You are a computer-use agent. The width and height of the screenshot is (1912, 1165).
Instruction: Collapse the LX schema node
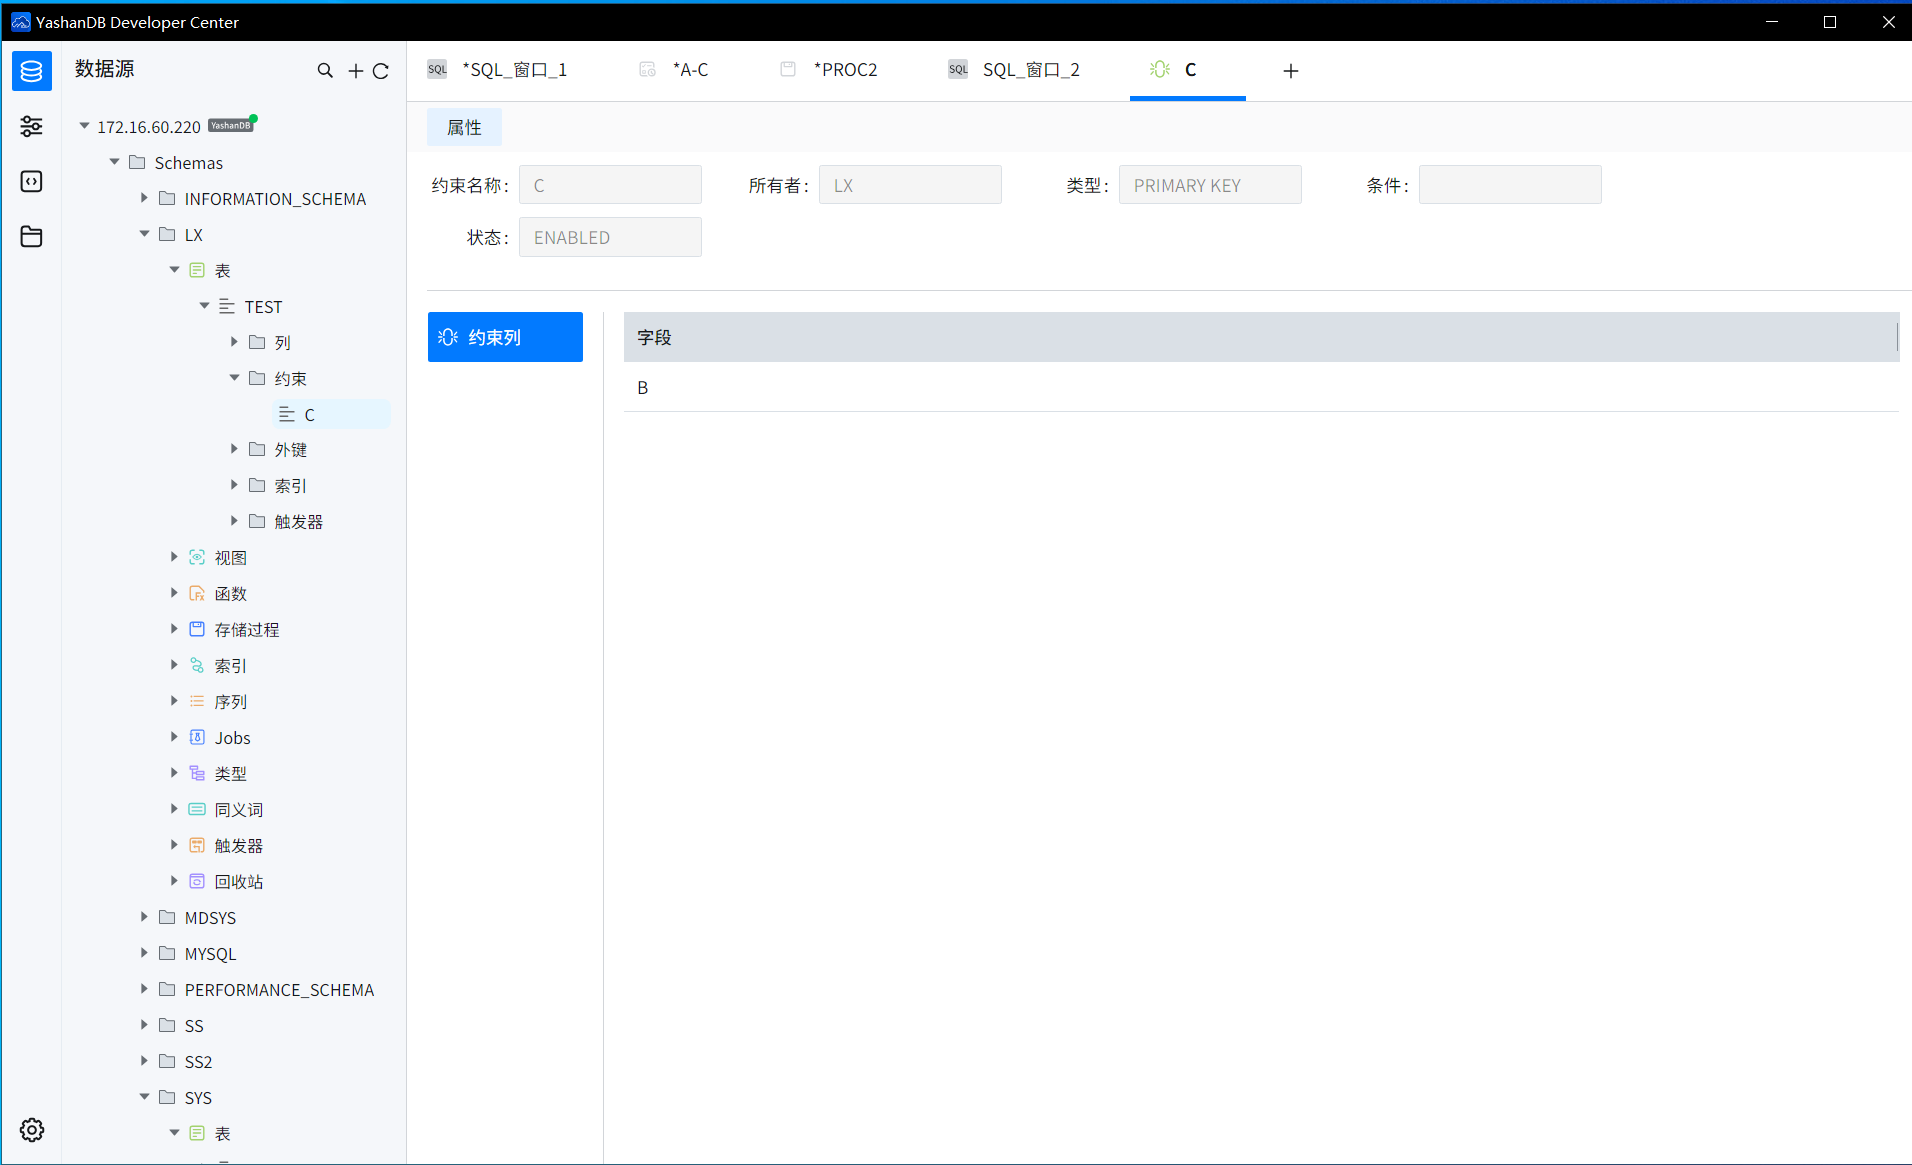point(145,234)
